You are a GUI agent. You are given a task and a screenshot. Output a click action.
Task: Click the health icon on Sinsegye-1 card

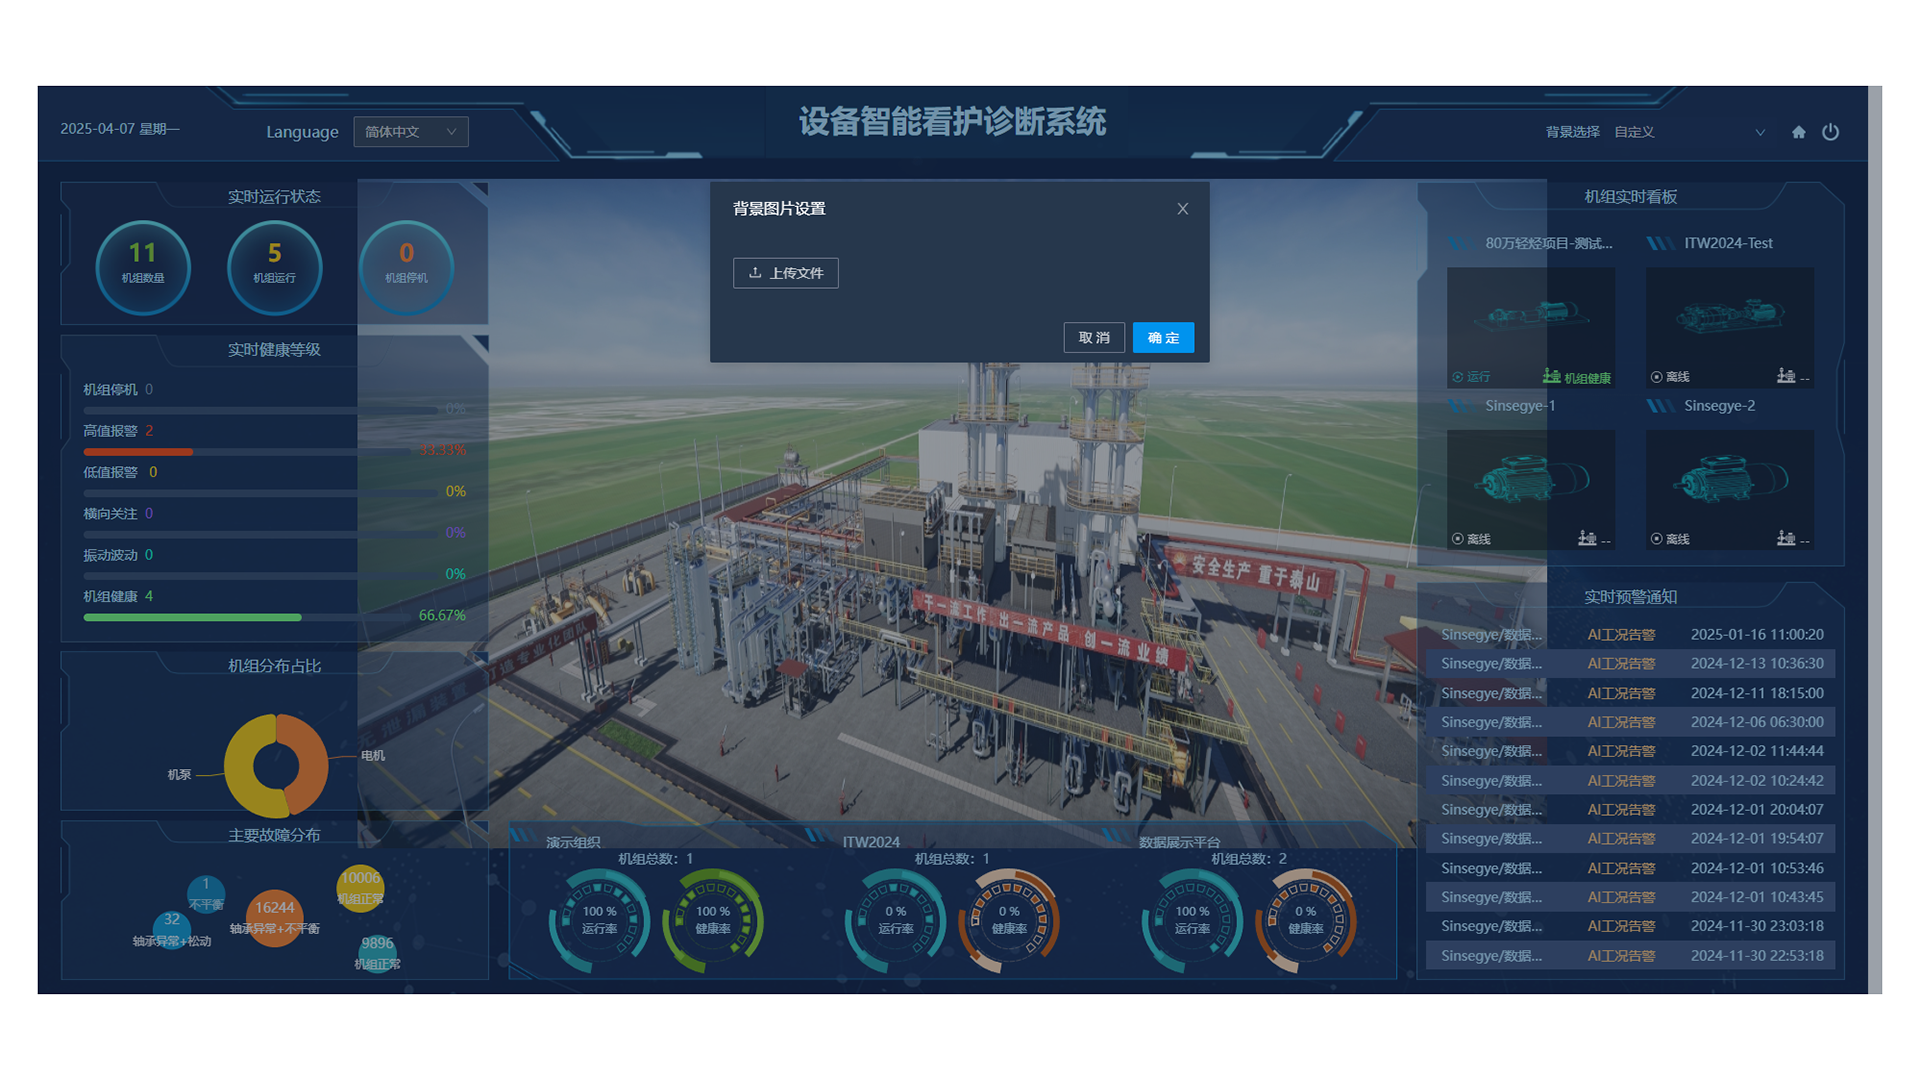pos(1587,538)
